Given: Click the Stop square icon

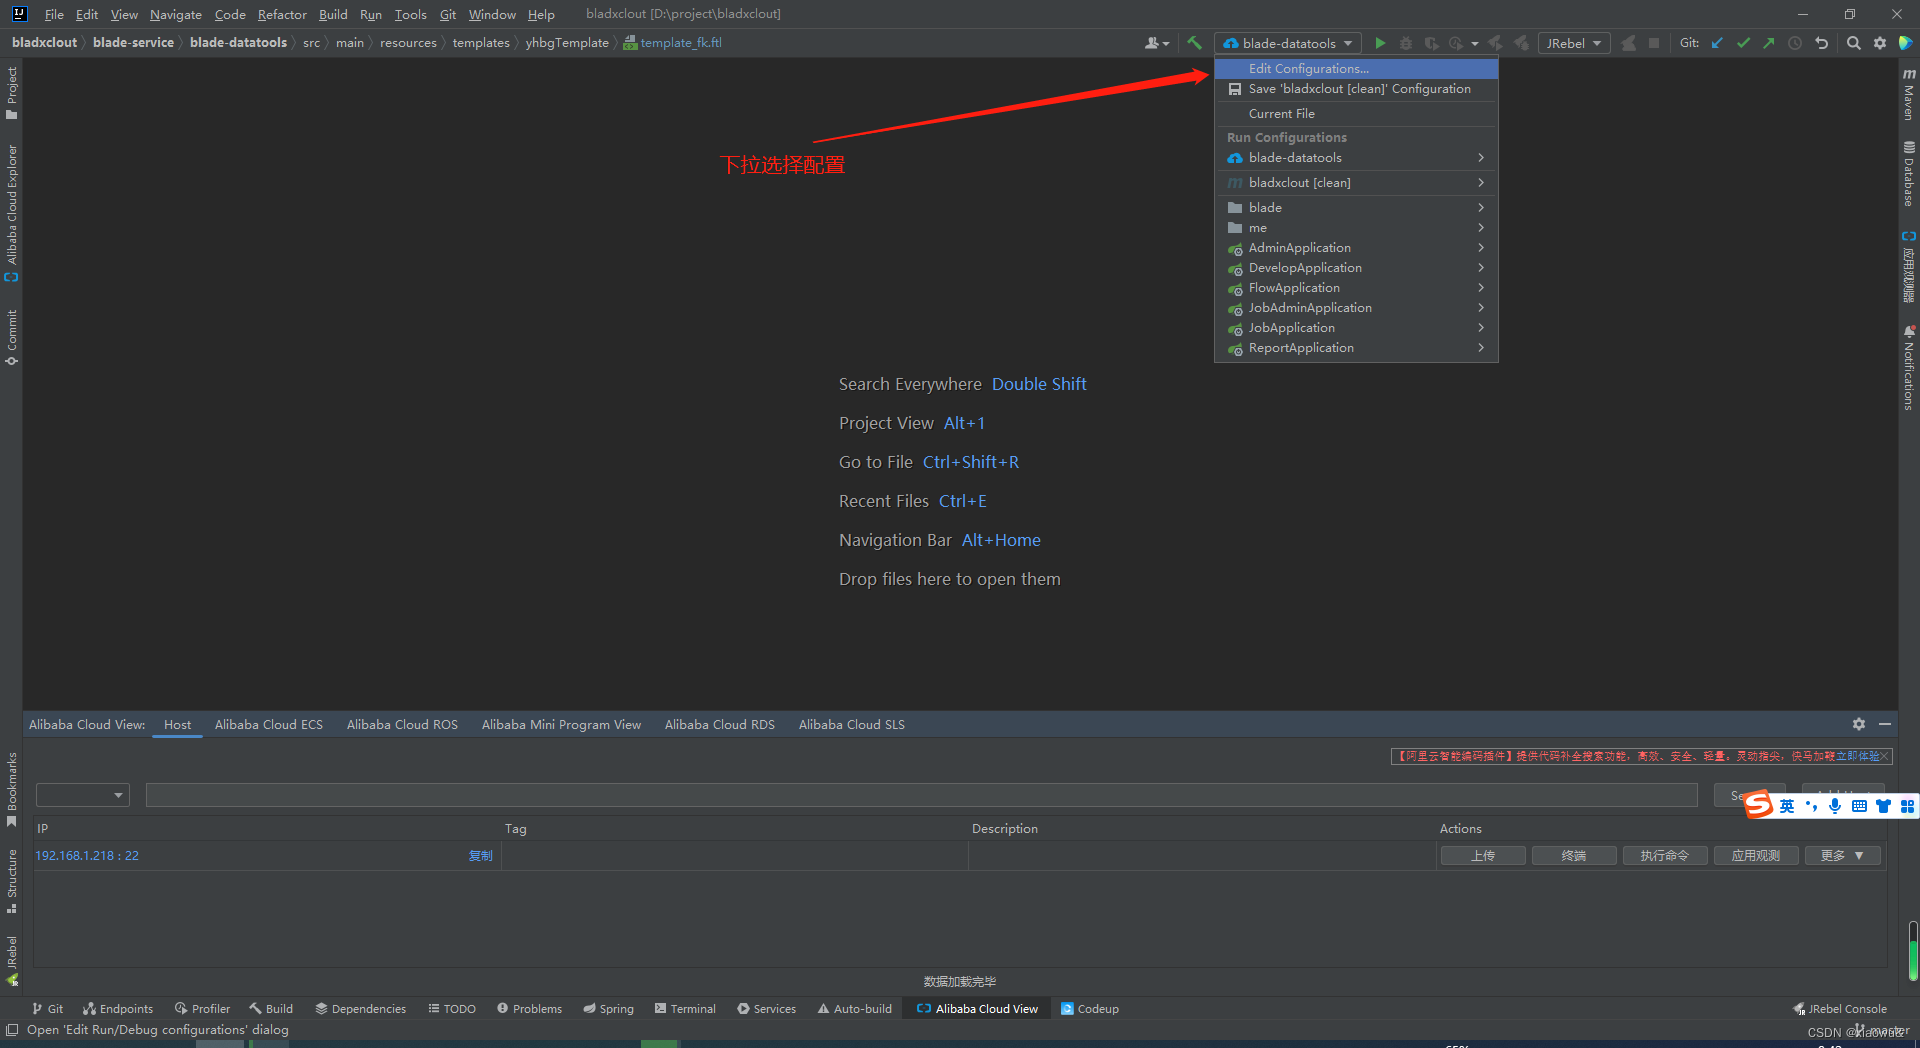Looking at the screenshot, I should (1654, 43).
